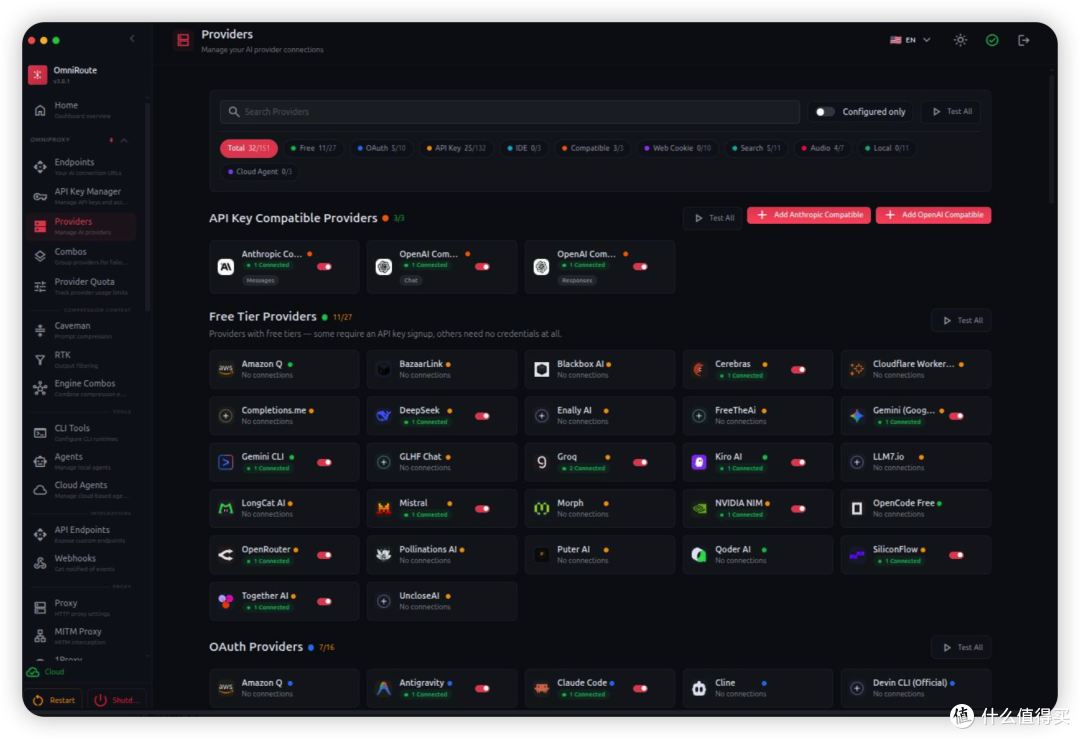1080x739 pixels.
Task: Click the Cloud status at sidebar bottom
Action: (45, 672)
